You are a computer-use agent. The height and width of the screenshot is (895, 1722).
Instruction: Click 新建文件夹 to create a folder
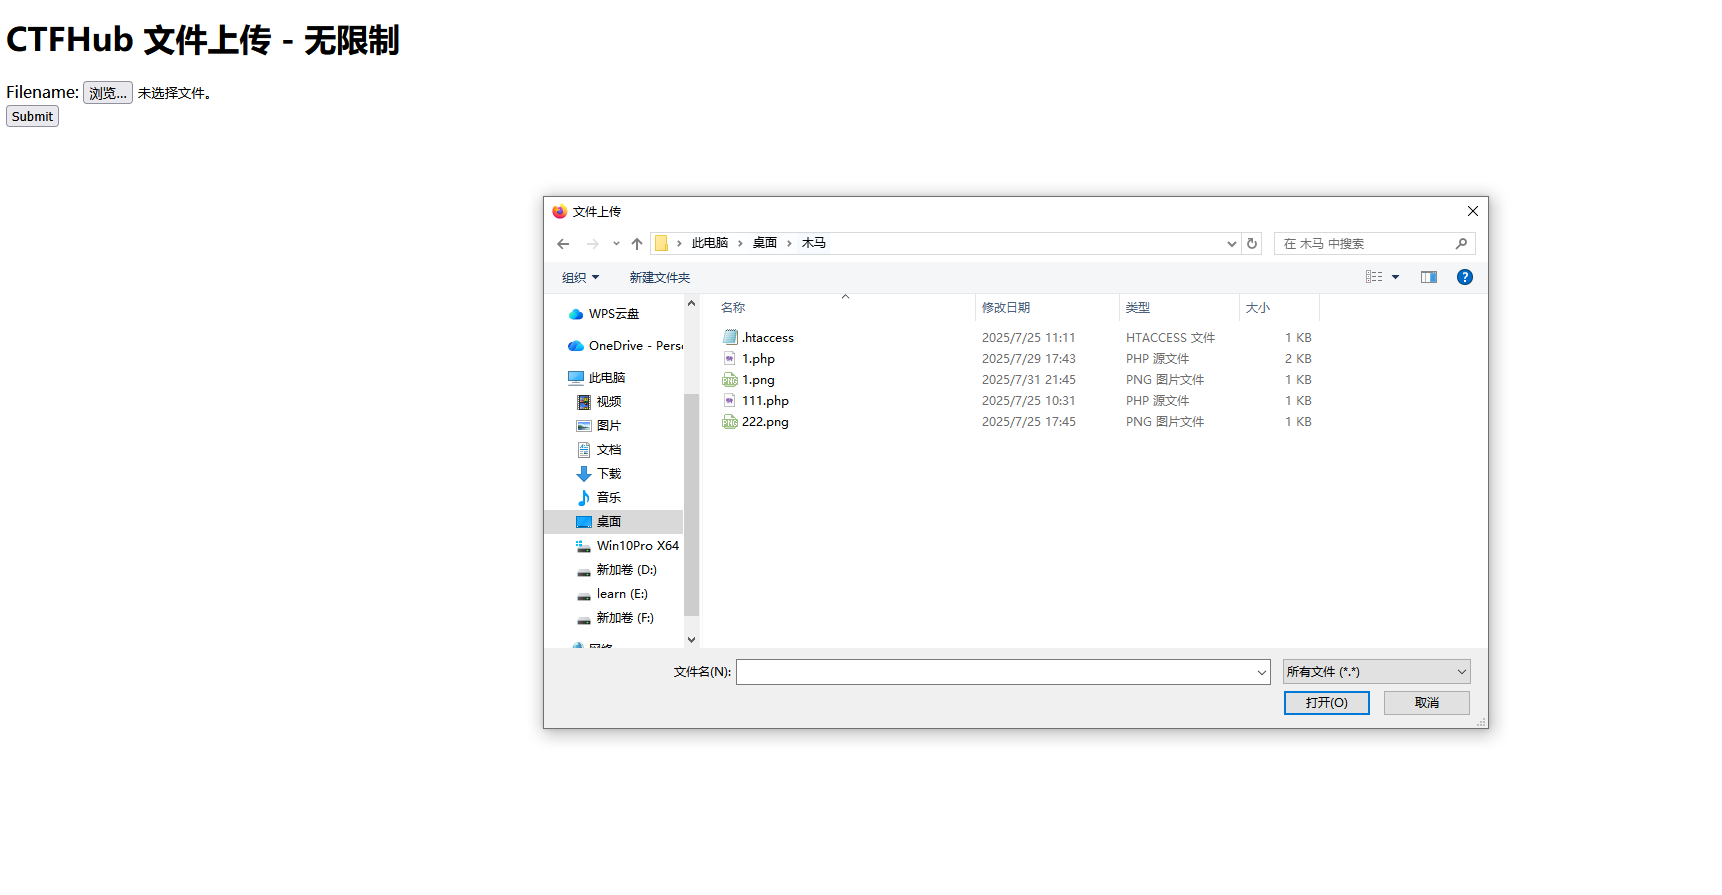click(659, 278)
